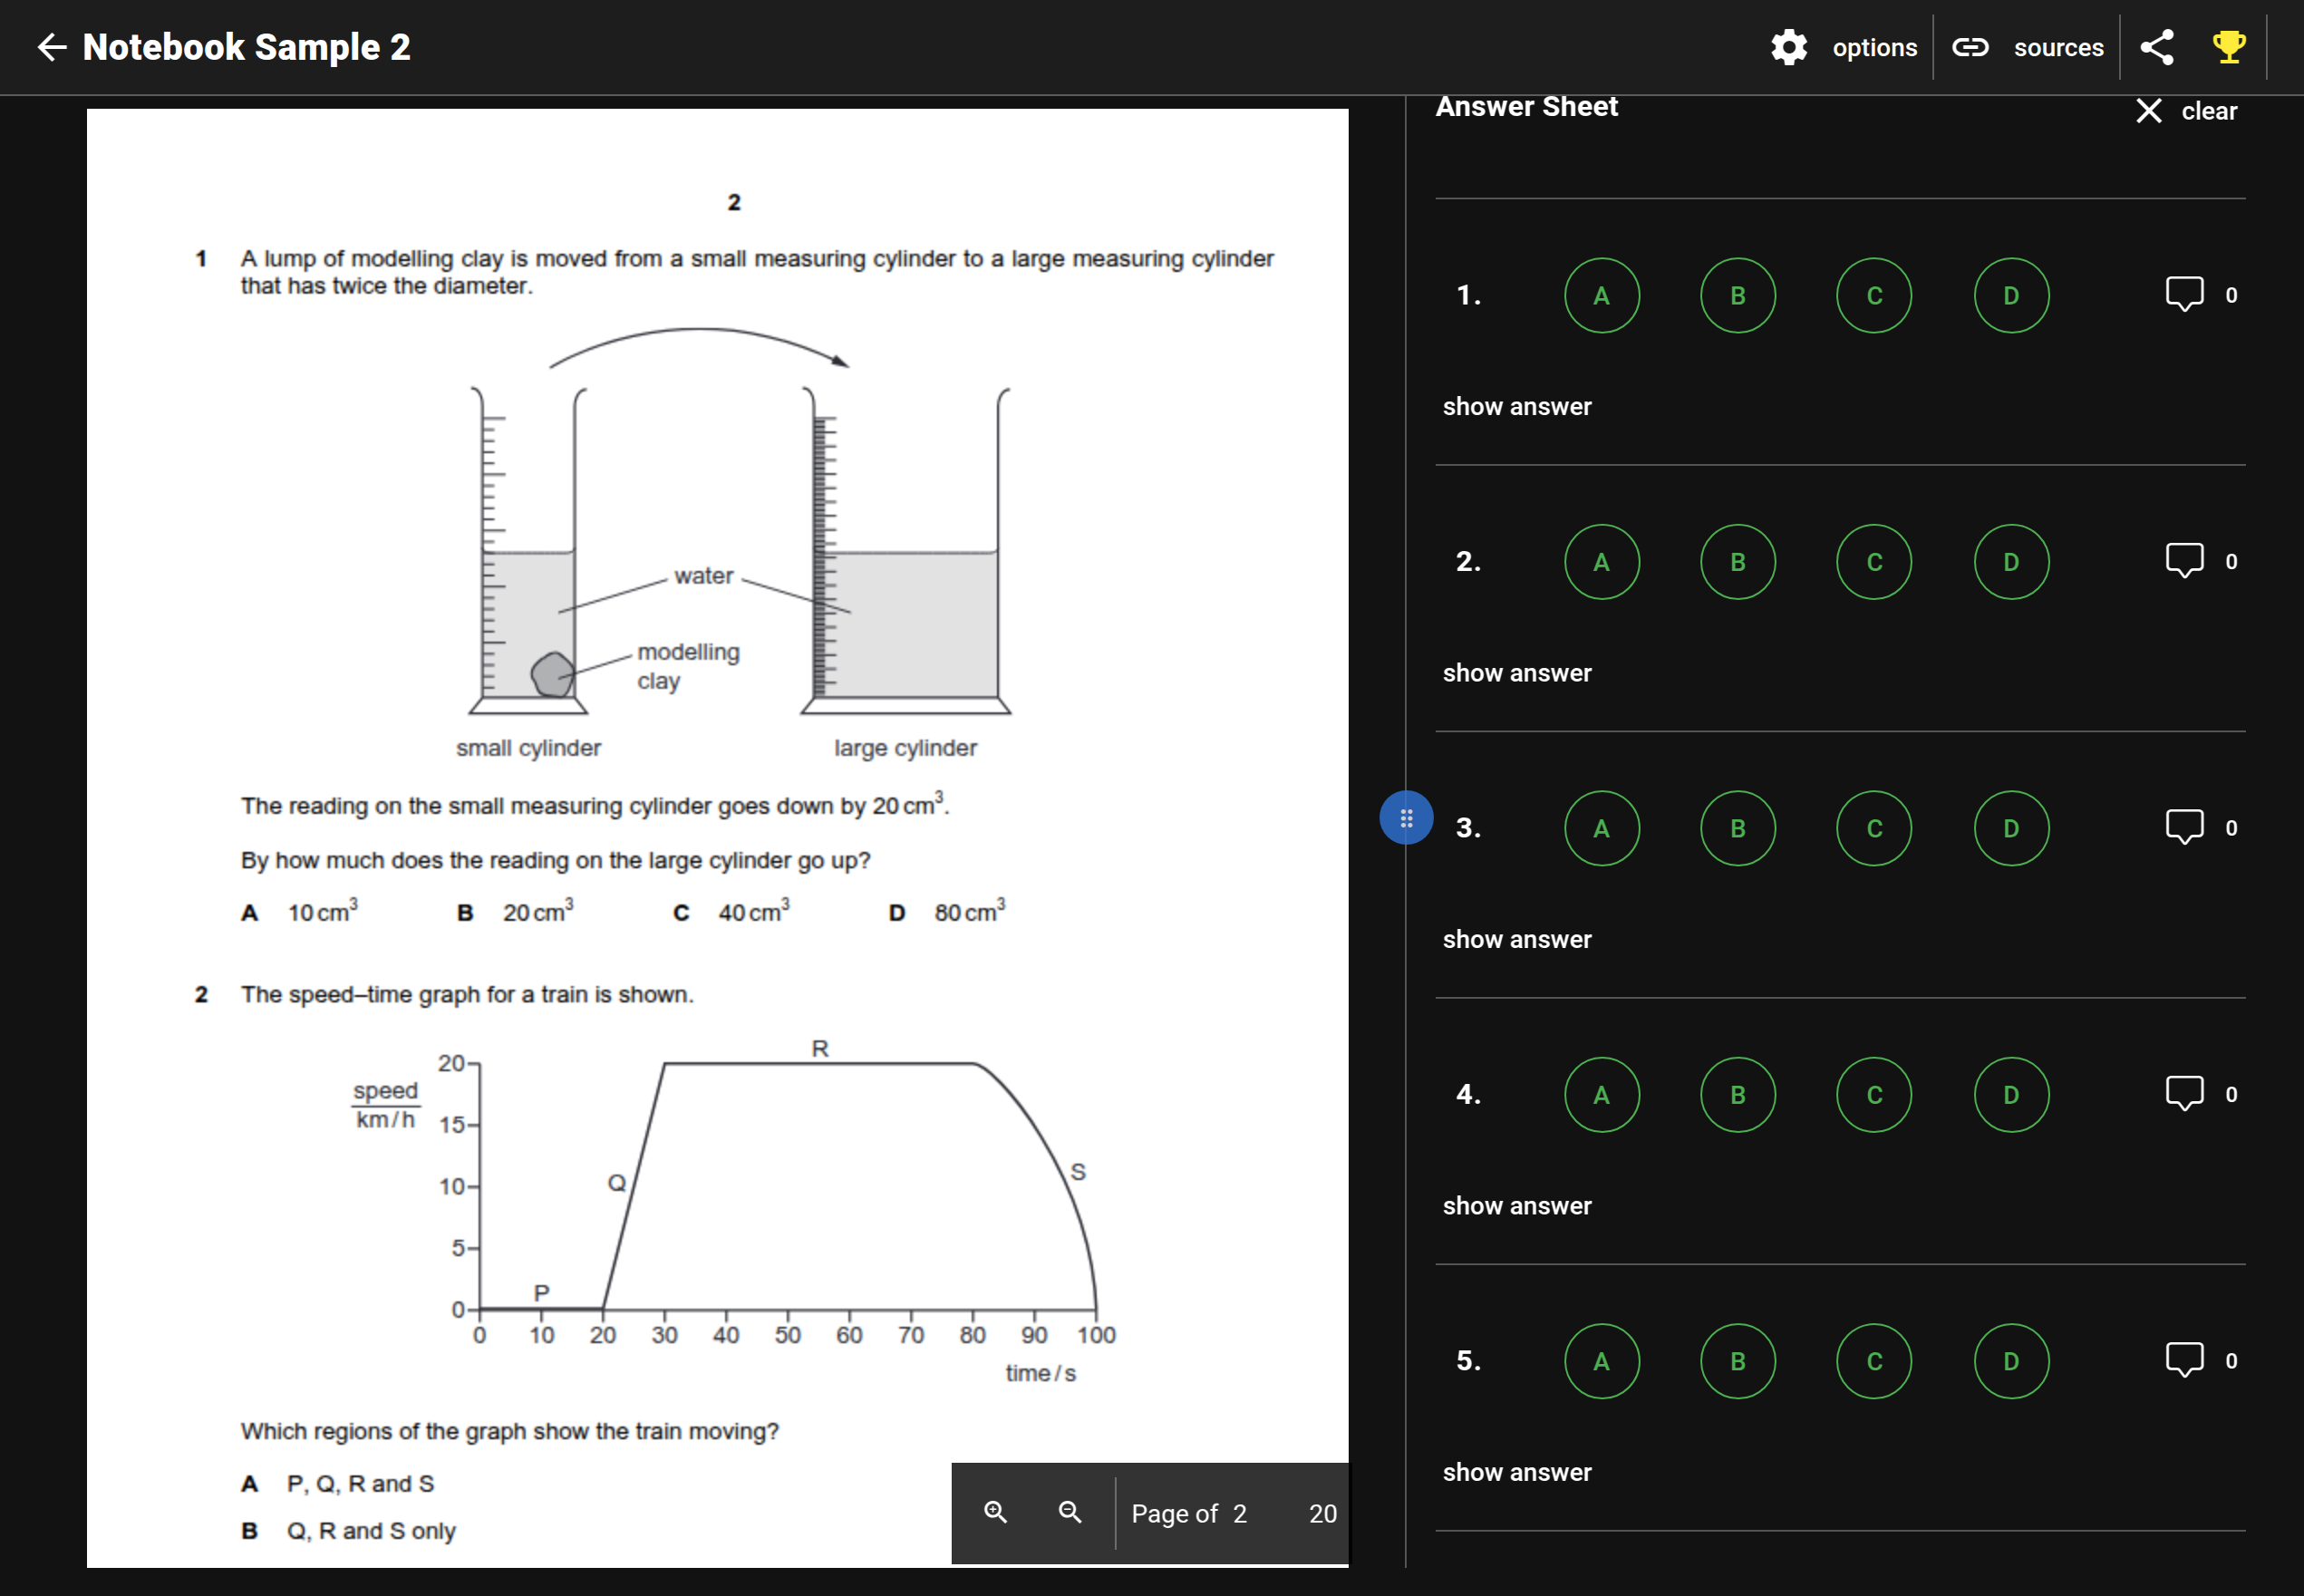
Task: Select answer C for question 4
Action: pos(1874,1095)
